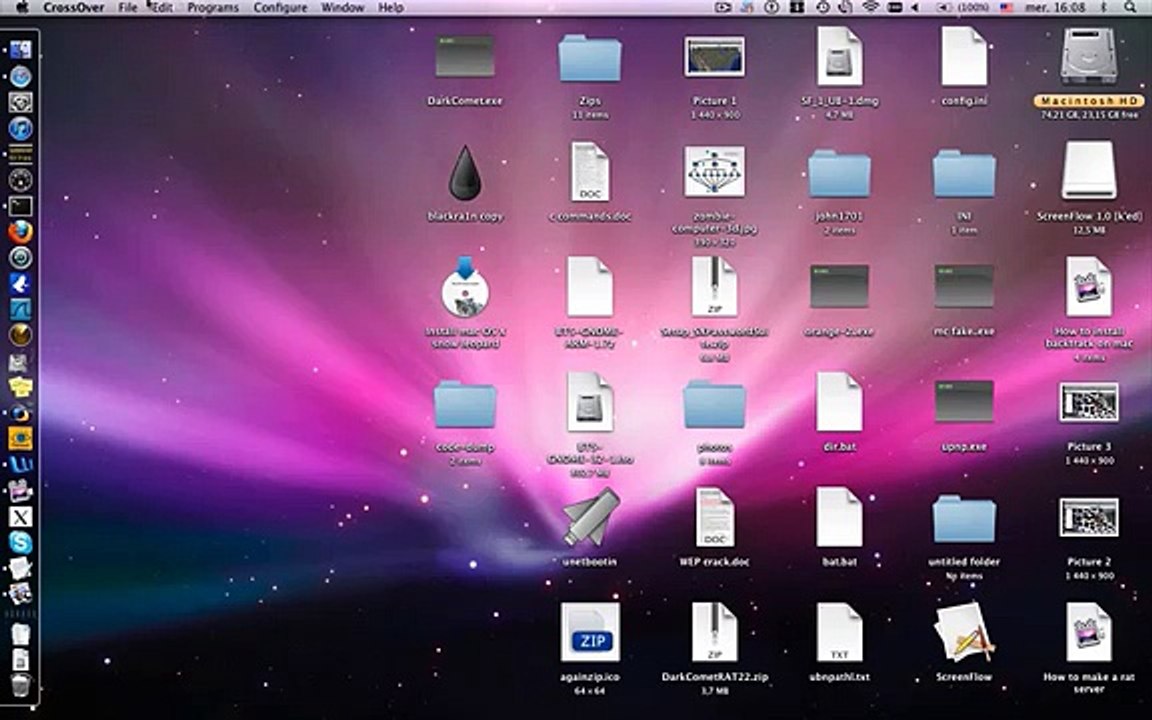Open the Configure menu
This screenshot has width=1152, height=720.
[x=281, y=7]
